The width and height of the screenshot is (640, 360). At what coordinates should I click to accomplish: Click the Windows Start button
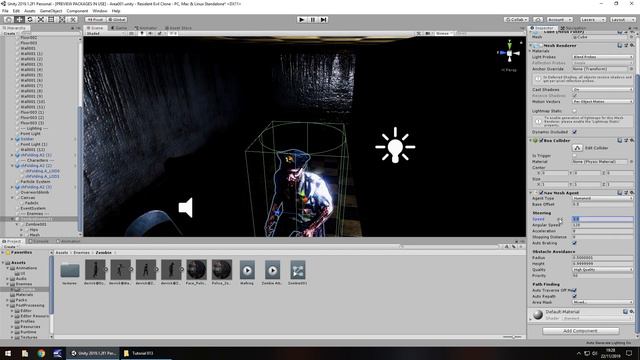pyautogui.click(x=8, y=353)
